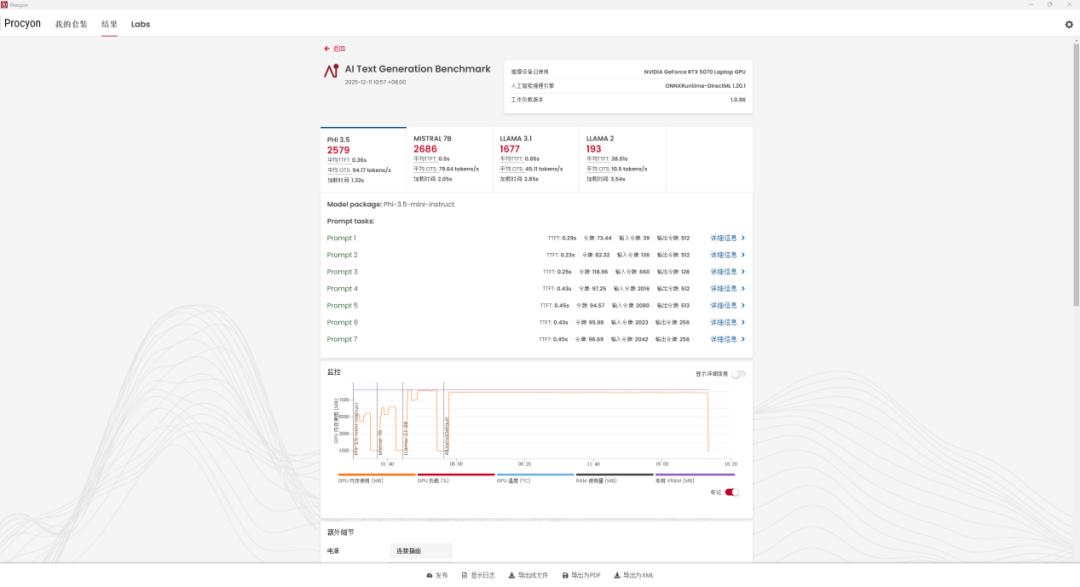This screenshot has width=1080, height=587.
Task: Click the Prompt 2 label
Action: pos(342,255)
